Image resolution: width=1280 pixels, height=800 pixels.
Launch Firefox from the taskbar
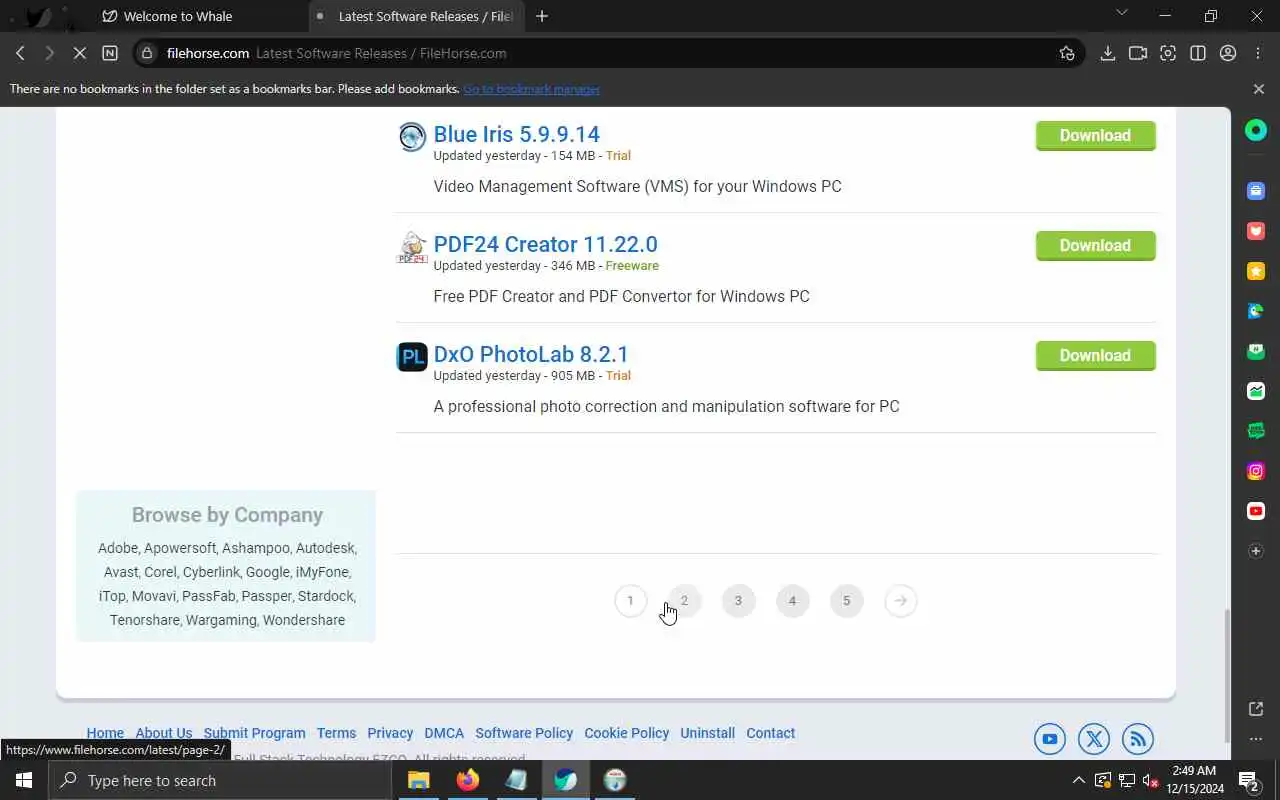tap(467, 780)
